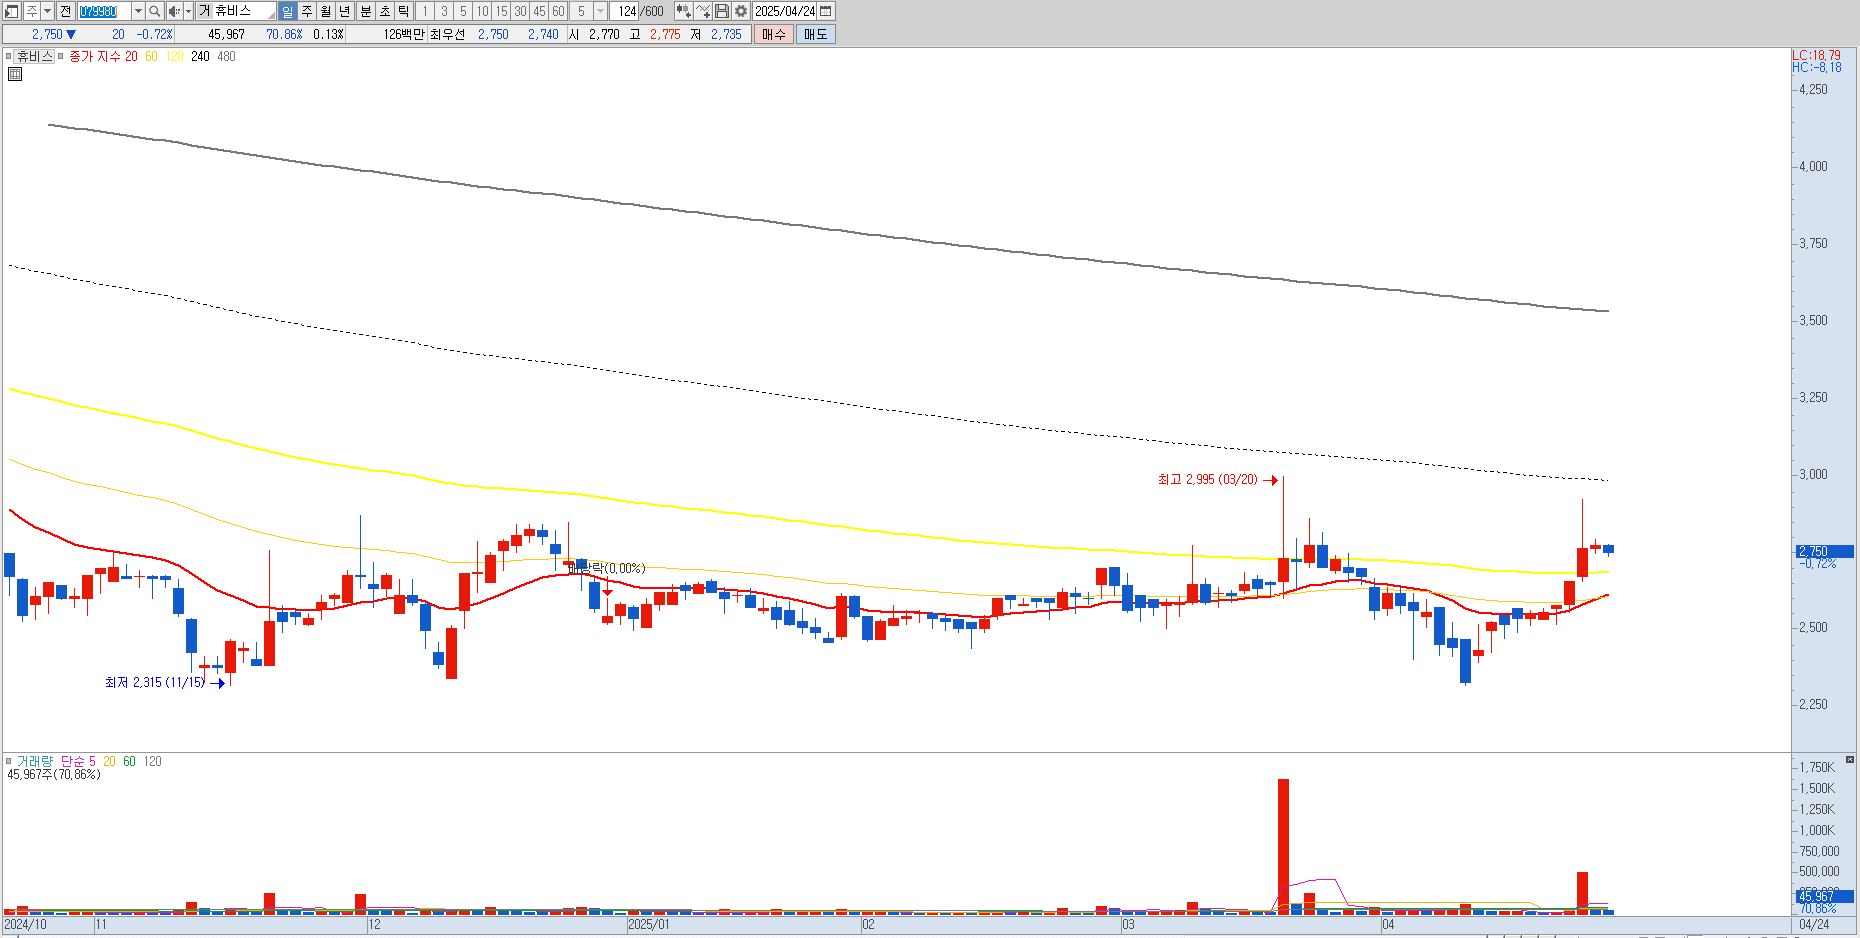The width and height of the screenshot is (1860, 938).
Task: Select the 3 interval button
Action: pyautogui.click(x=444, y=11)
